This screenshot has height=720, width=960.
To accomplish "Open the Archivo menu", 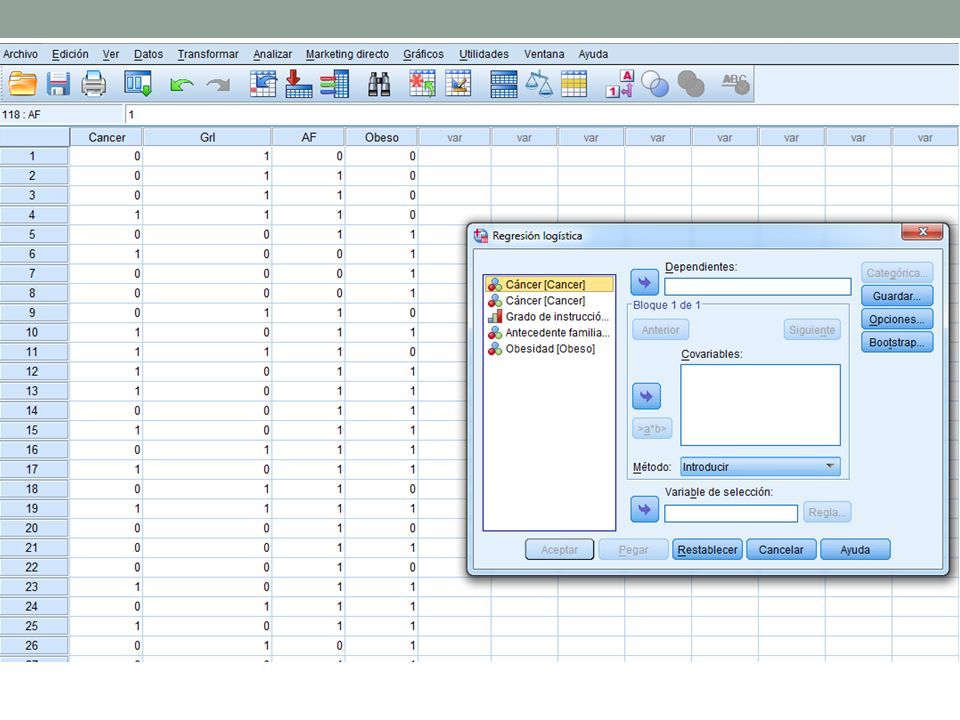I will (20, 54).
